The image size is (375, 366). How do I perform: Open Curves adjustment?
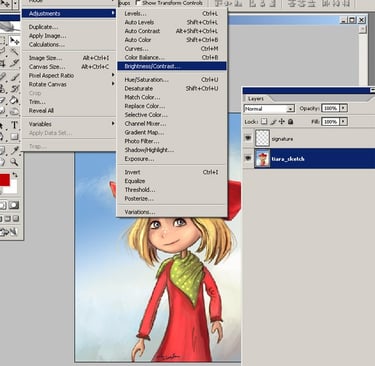tap(172, 49)
